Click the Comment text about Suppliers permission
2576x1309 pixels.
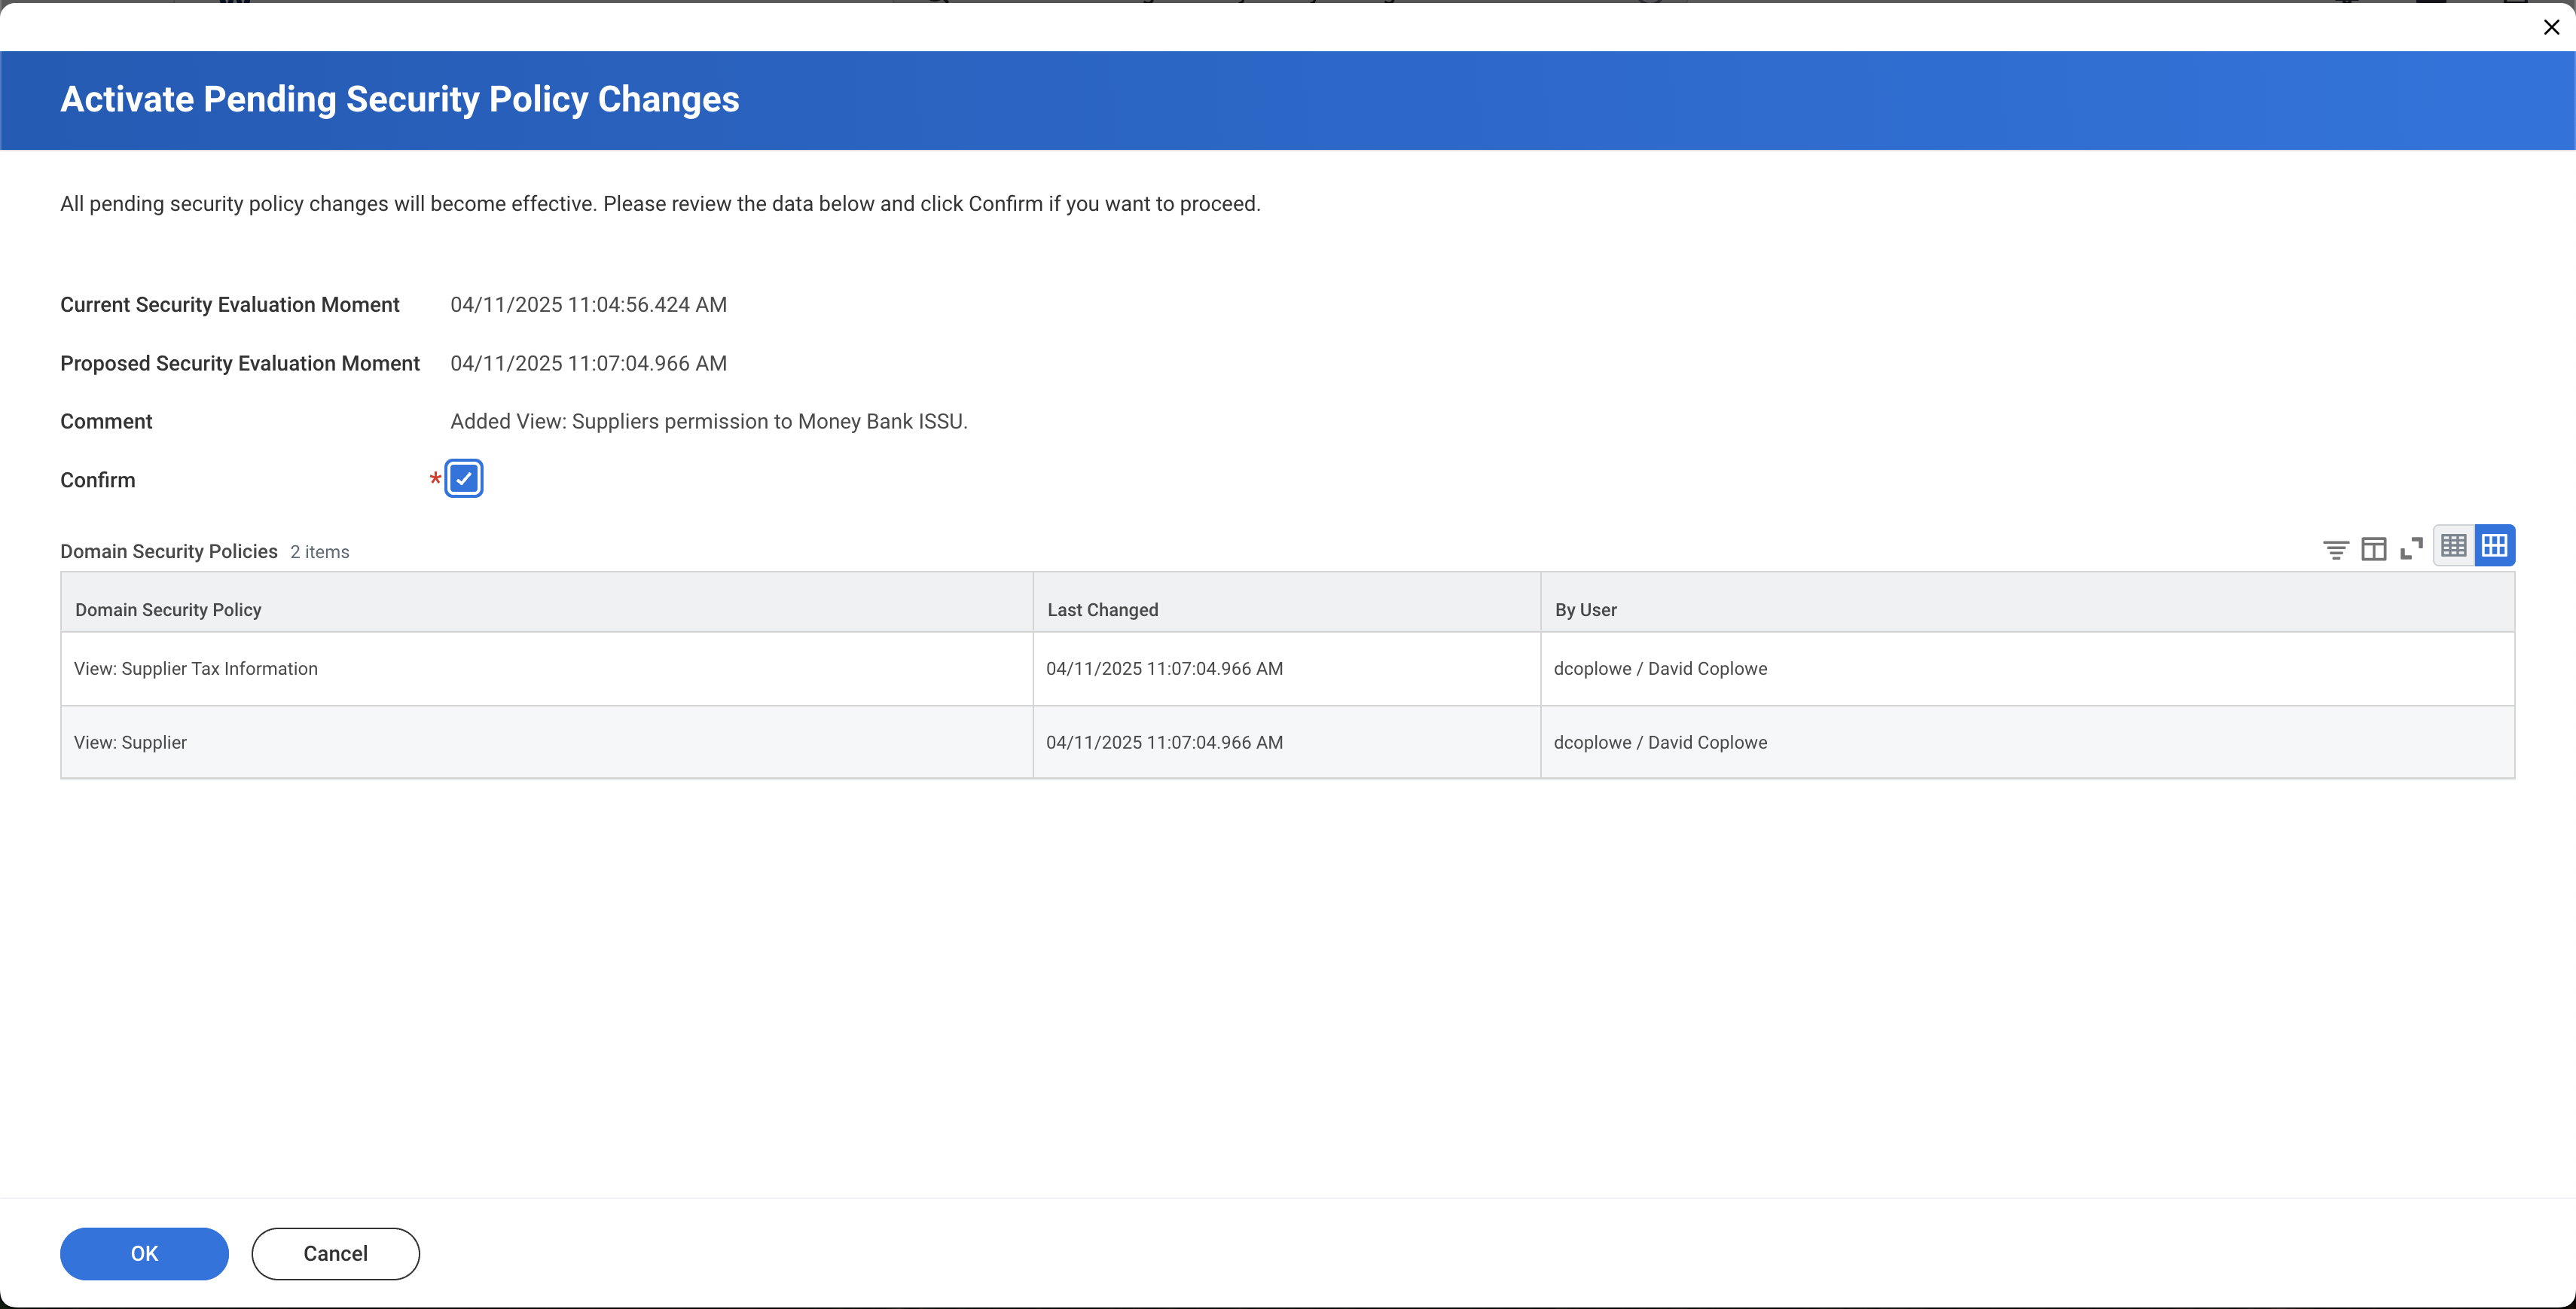(x=709, y=421)
